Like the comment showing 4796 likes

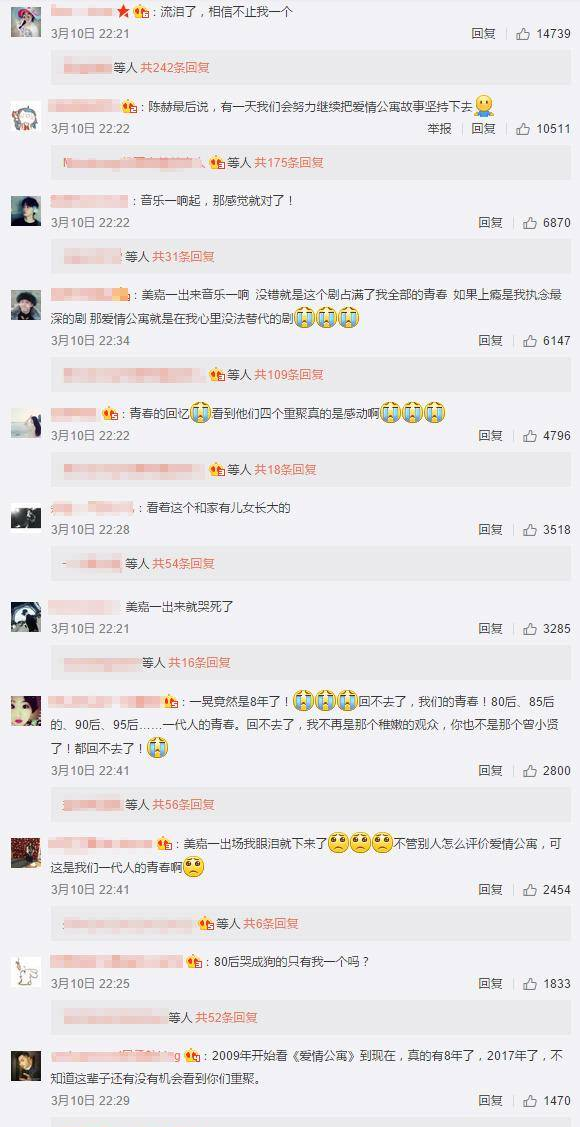pos(530,436)
